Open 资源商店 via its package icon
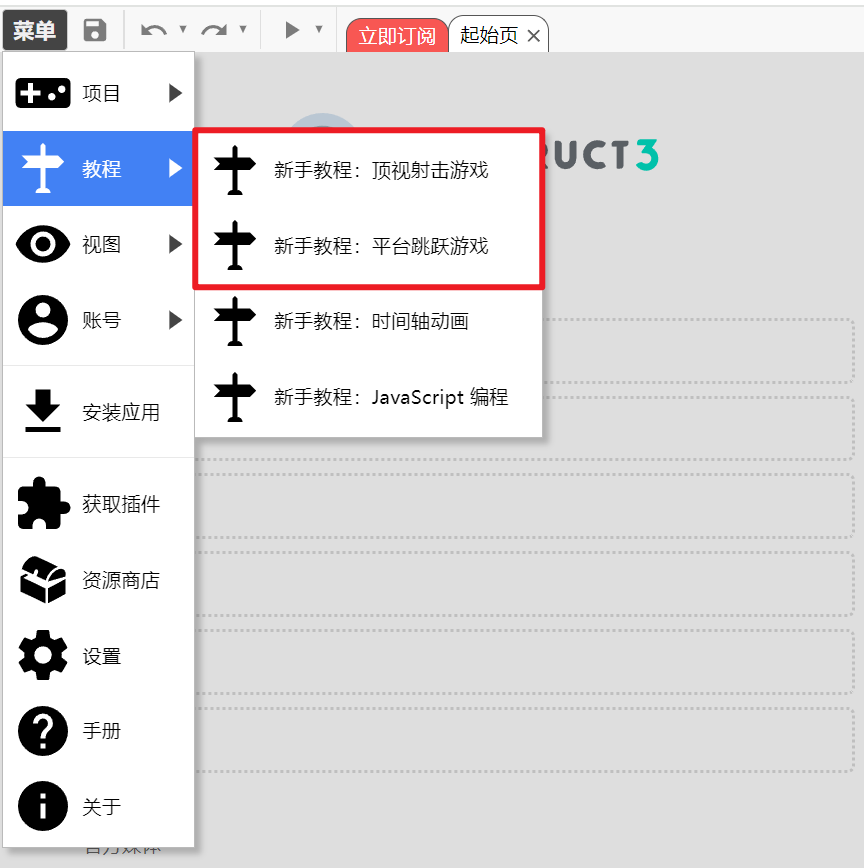864x868 pixels. (x=42, y=580)
